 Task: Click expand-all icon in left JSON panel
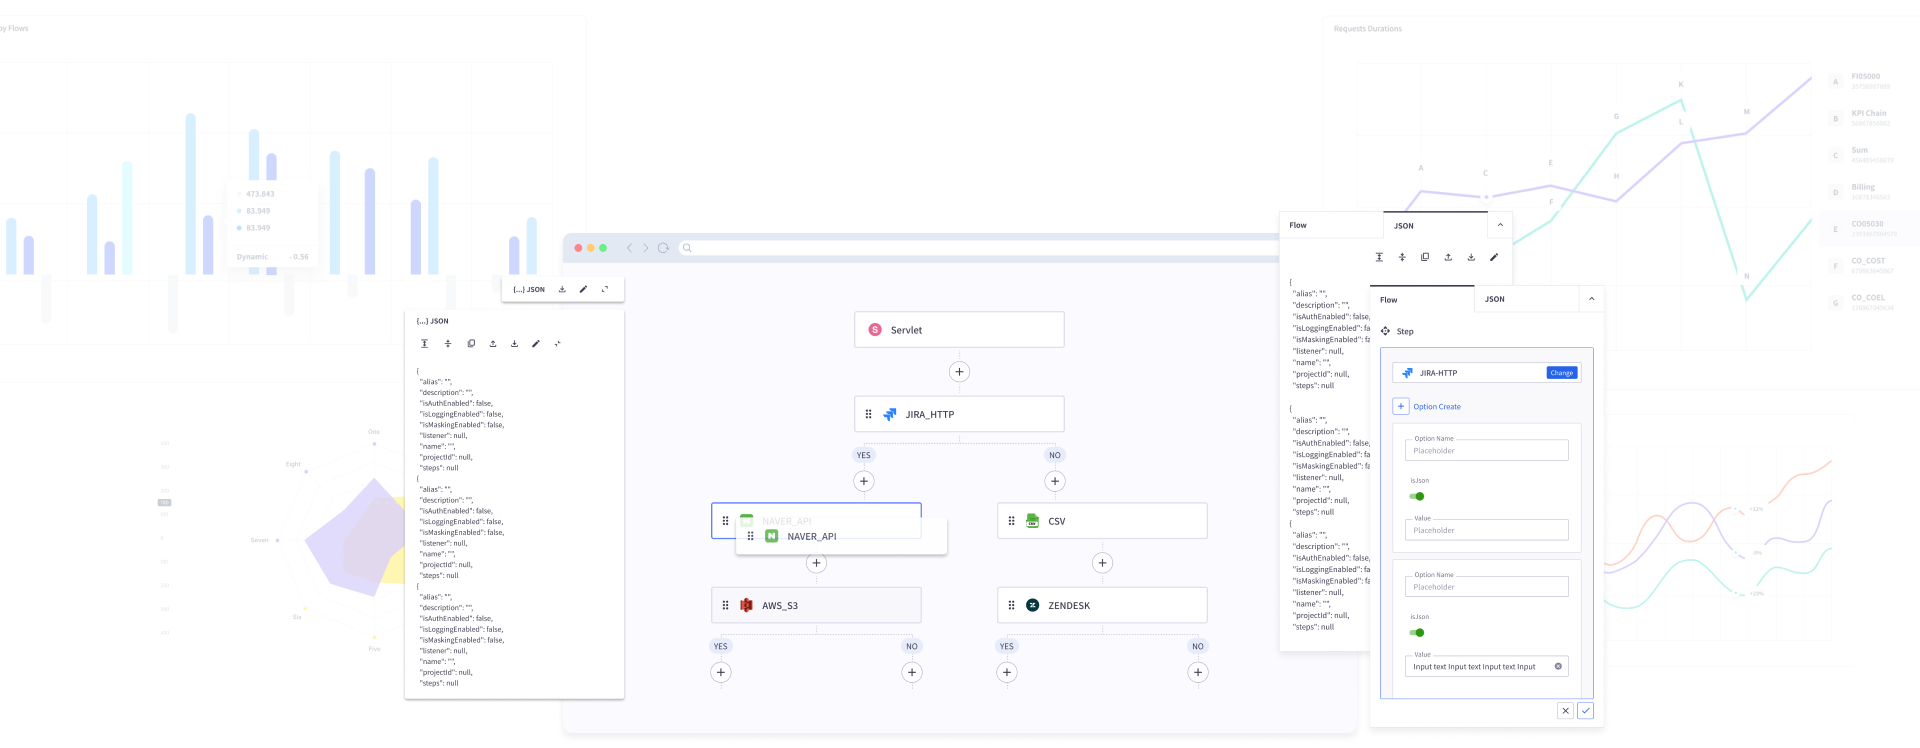pyautogui.click(x=425, y=344)
